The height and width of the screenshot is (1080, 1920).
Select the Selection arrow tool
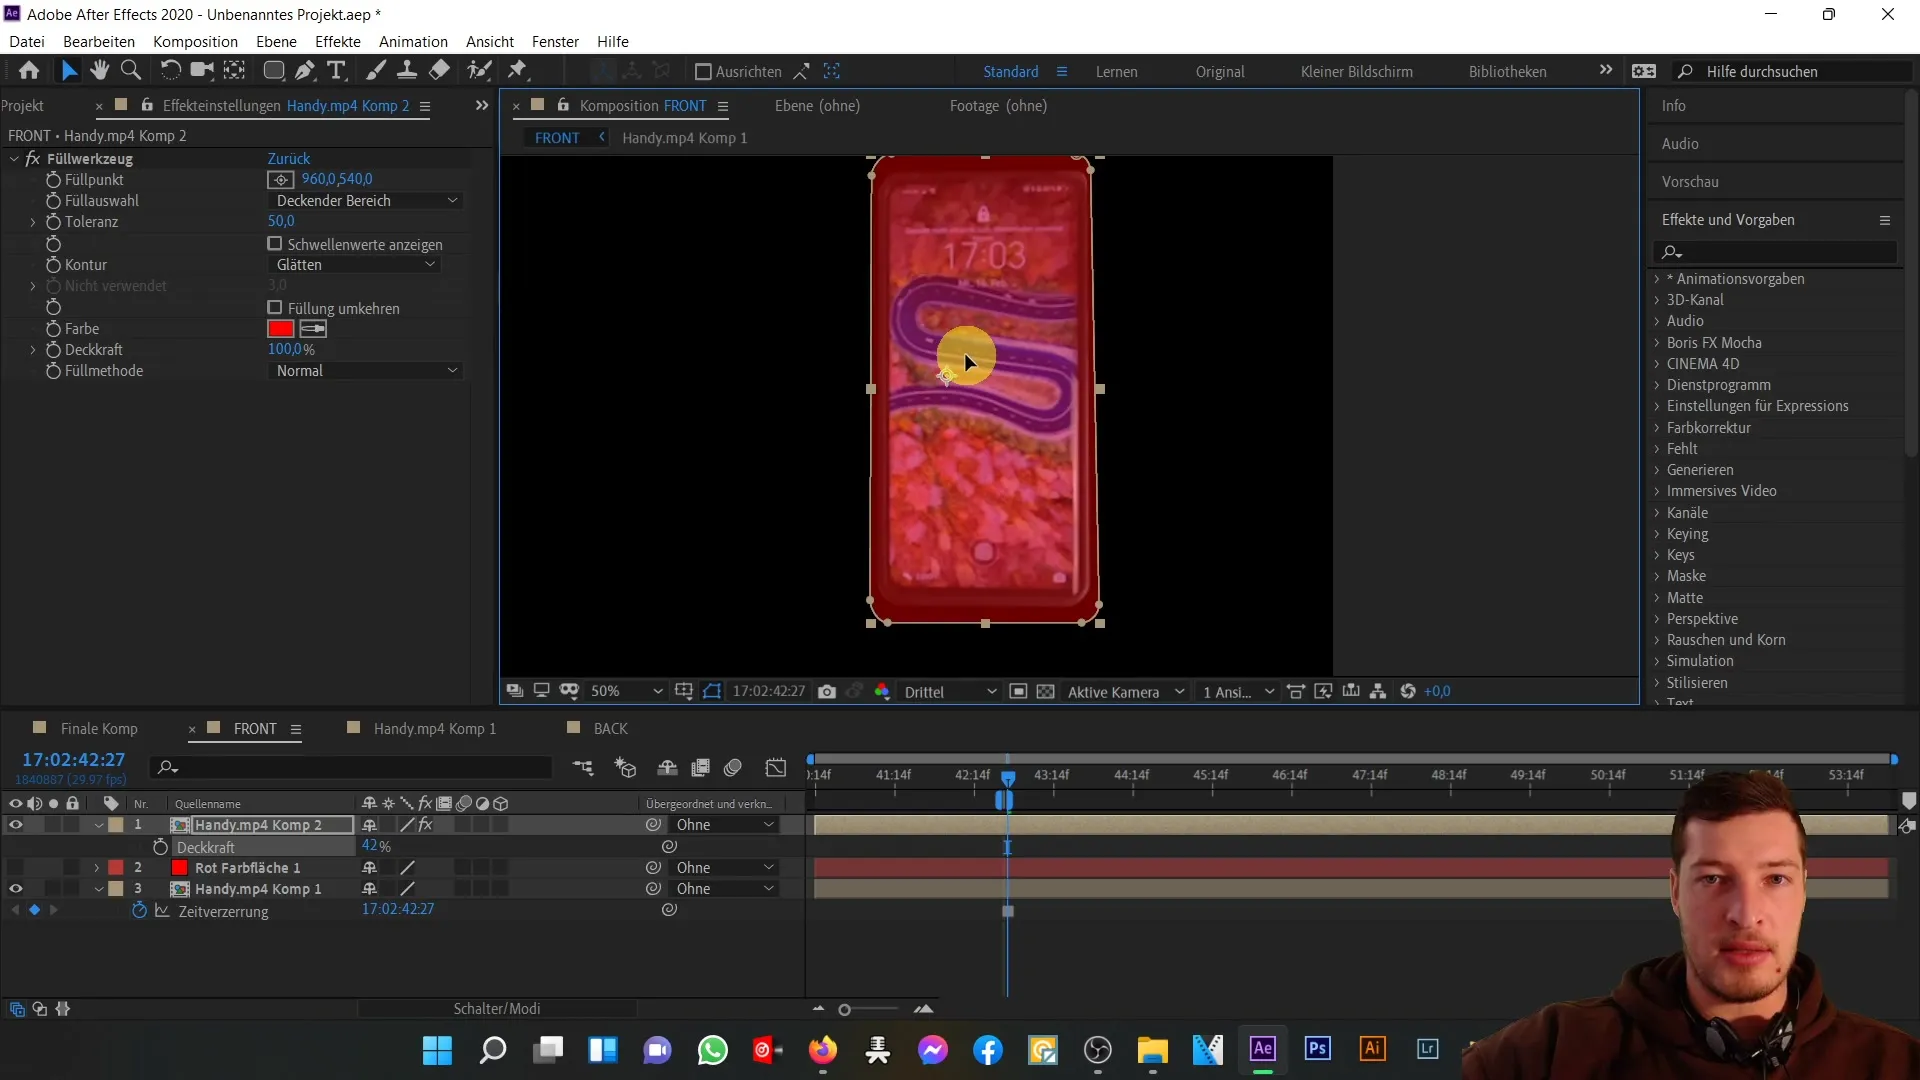pos(68,70)
